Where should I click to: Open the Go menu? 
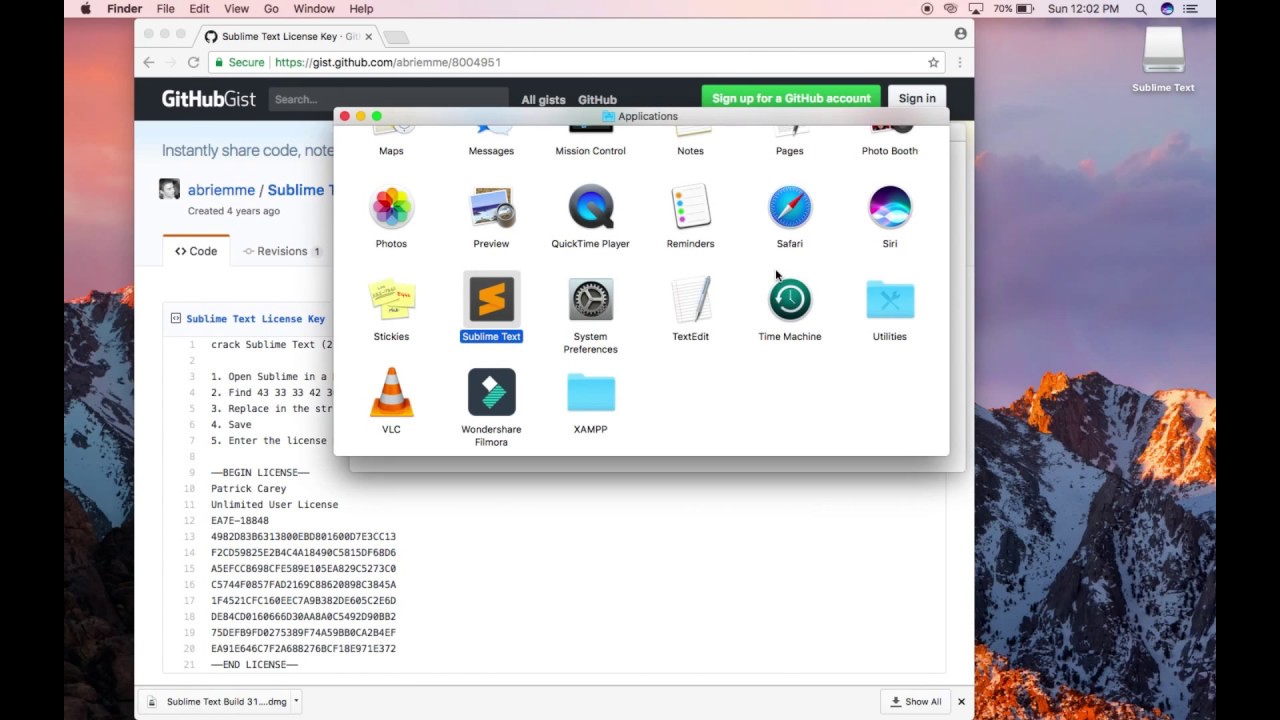271,9
